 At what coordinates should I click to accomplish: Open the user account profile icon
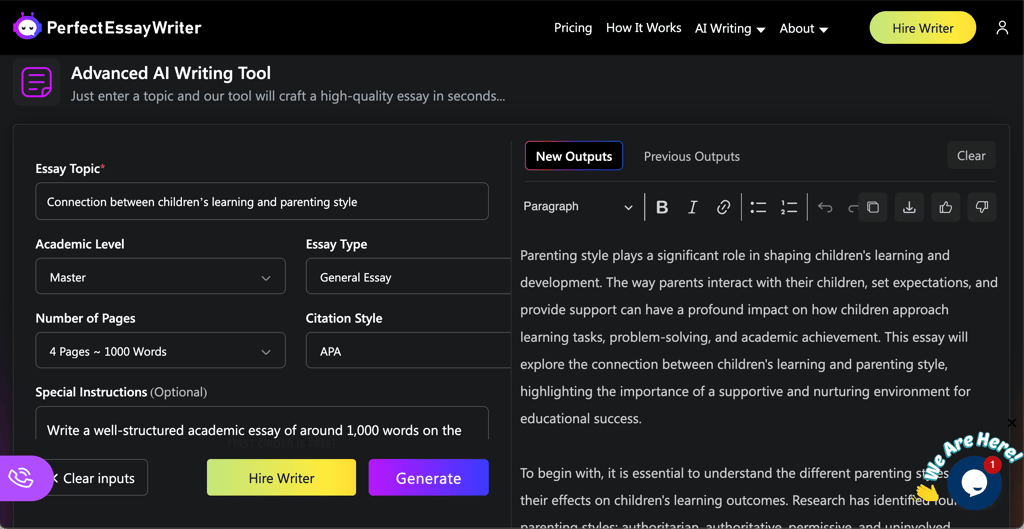tap(1002, 28)
